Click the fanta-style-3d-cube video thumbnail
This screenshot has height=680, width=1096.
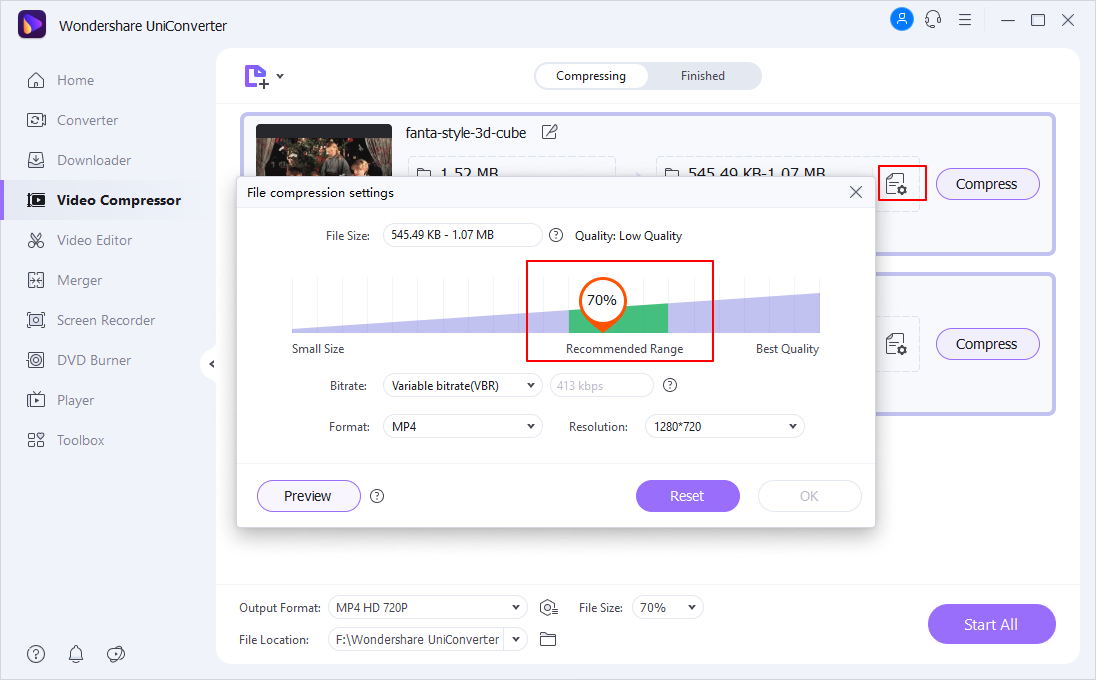point(324,150)
